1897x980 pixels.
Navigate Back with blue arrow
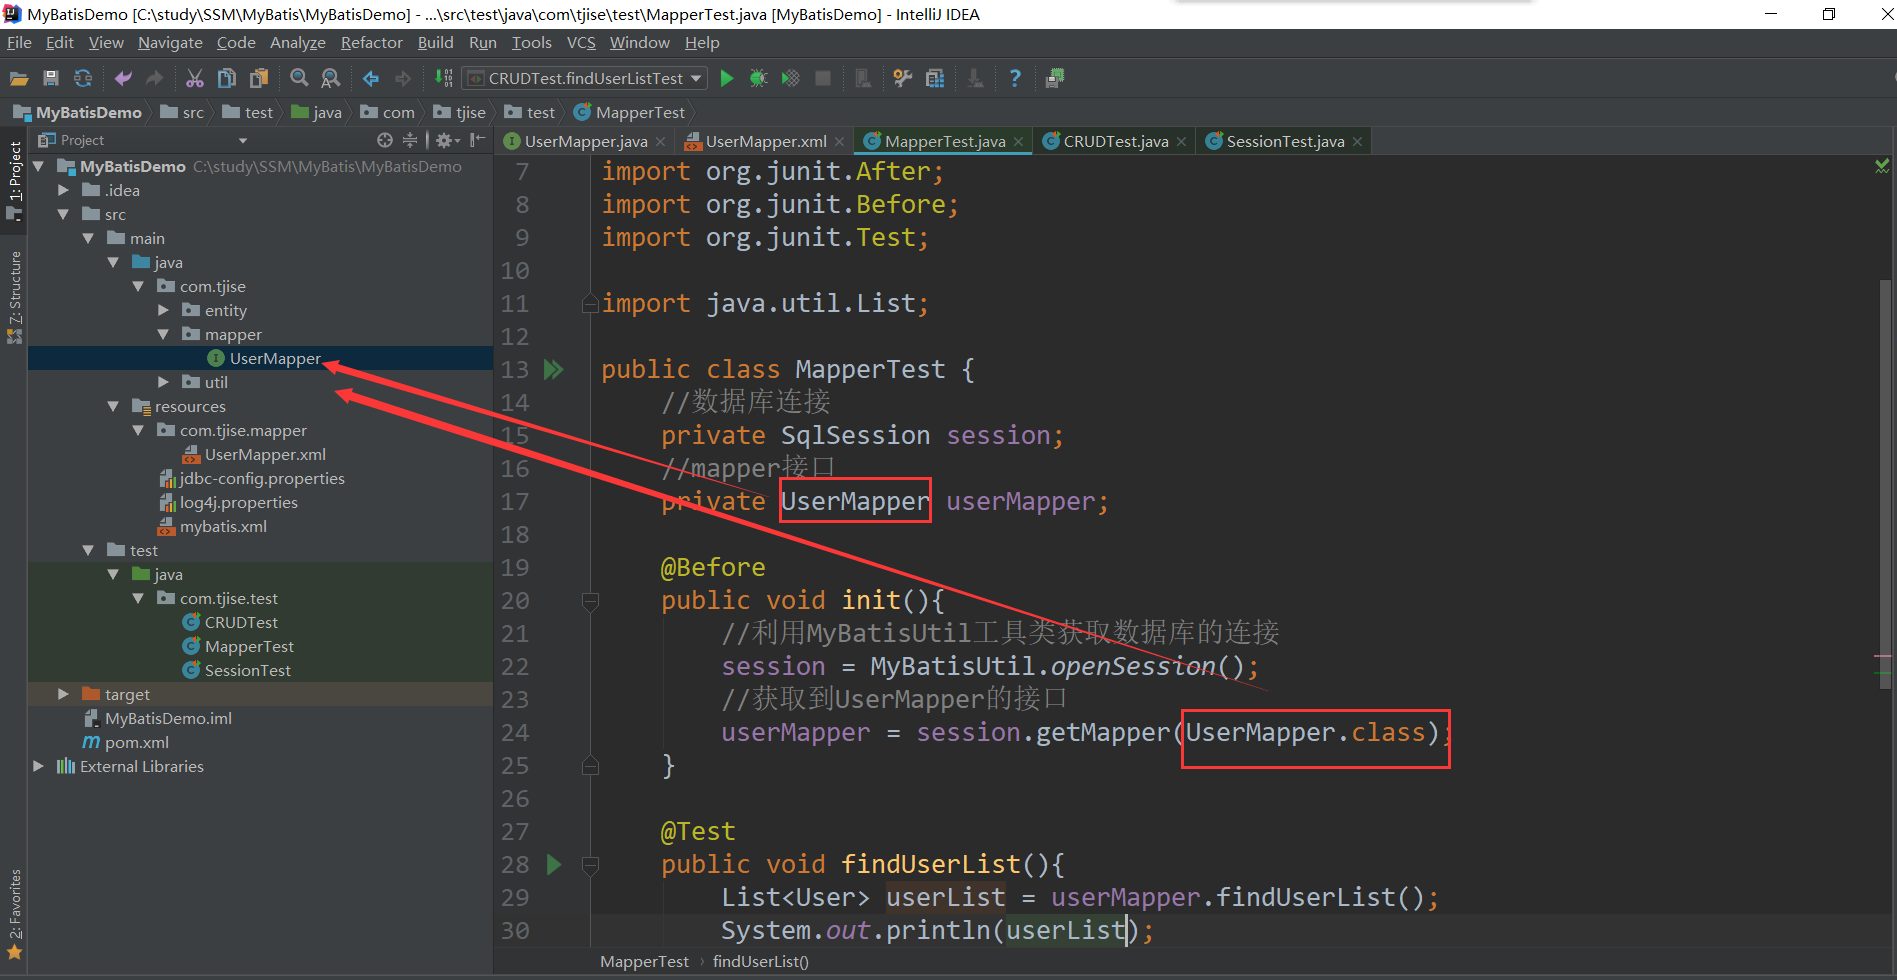(371, 78)
